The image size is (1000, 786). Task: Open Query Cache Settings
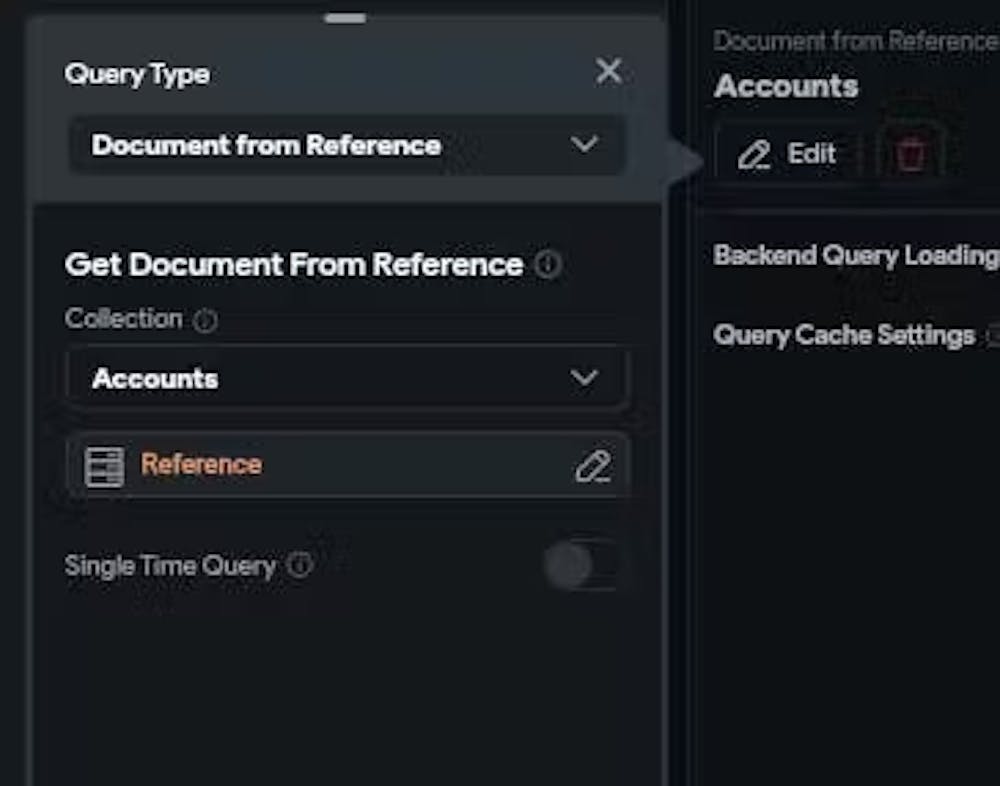tap(844, 335)
